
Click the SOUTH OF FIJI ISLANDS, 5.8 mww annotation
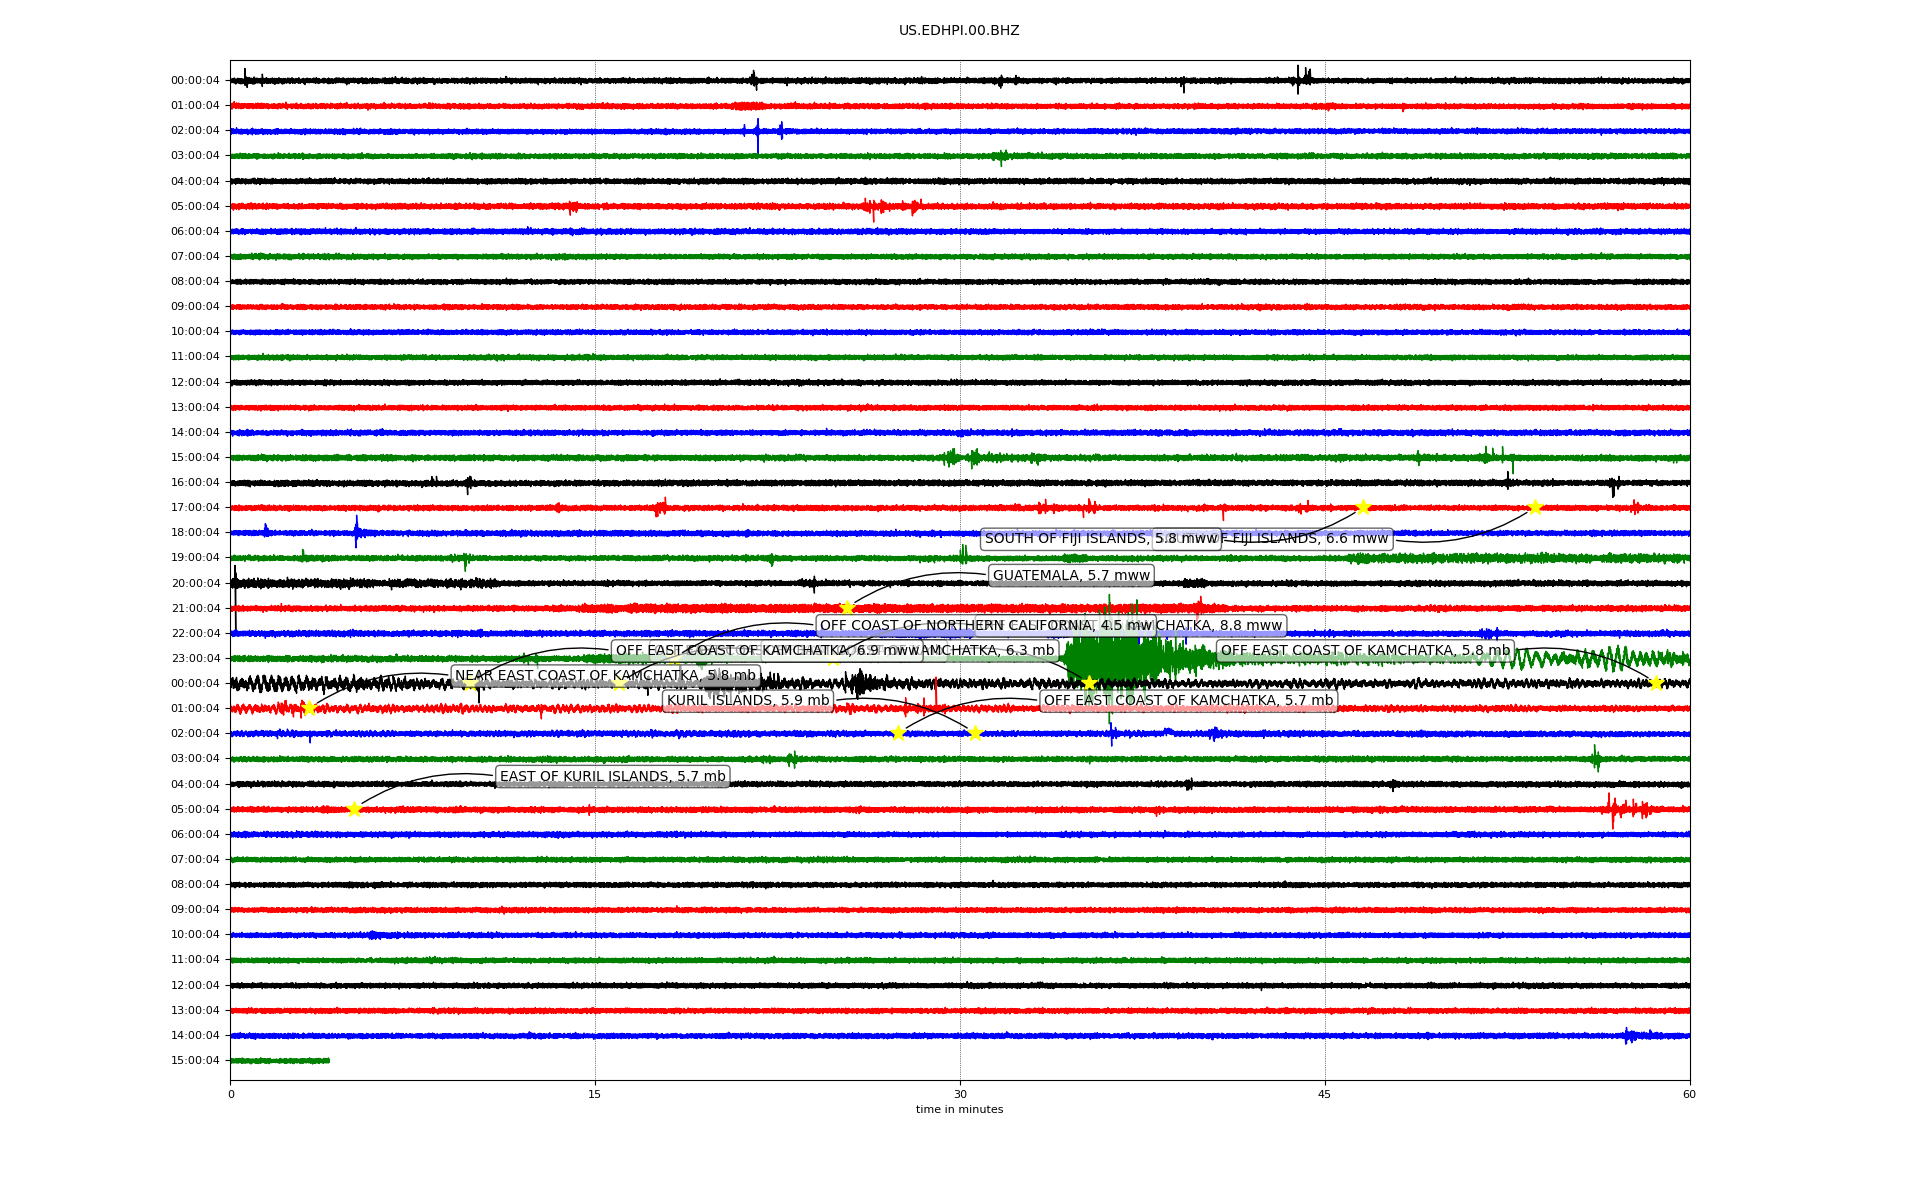1100,539
